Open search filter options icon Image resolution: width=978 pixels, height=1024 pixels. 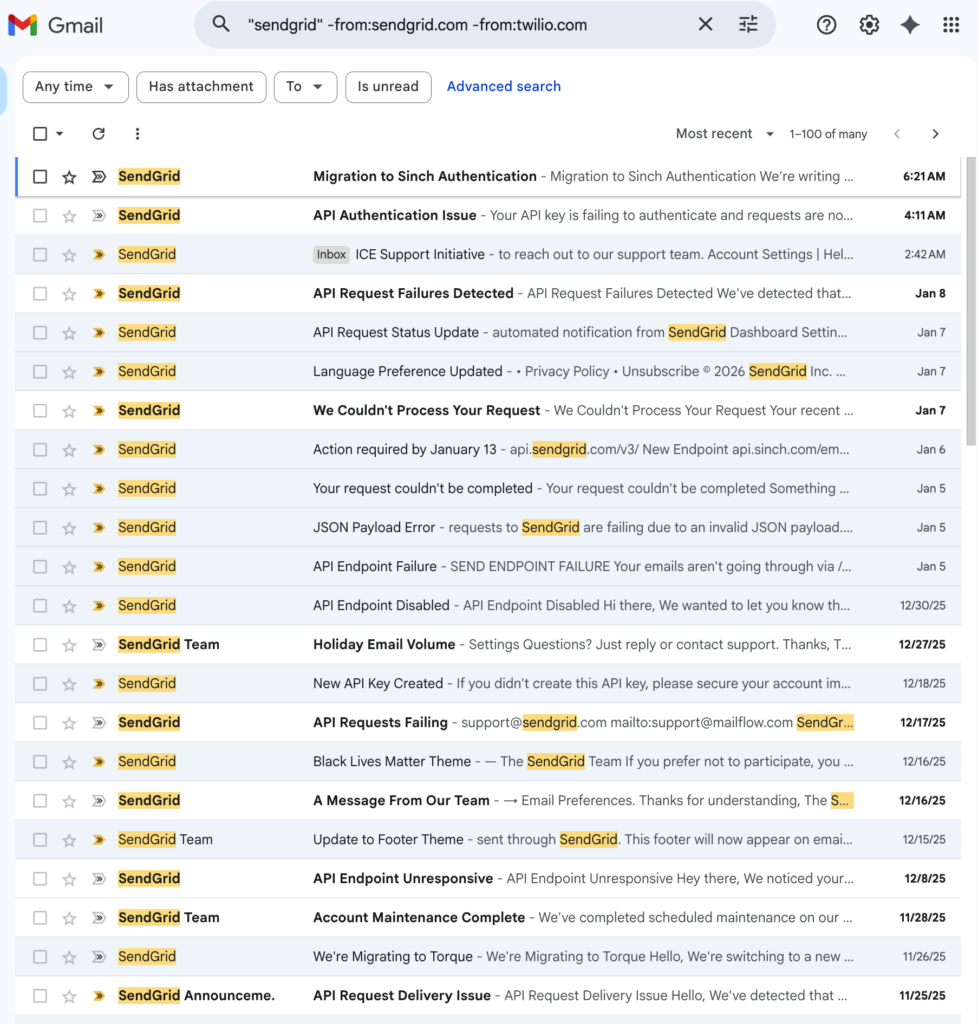[x=748, y=25]
